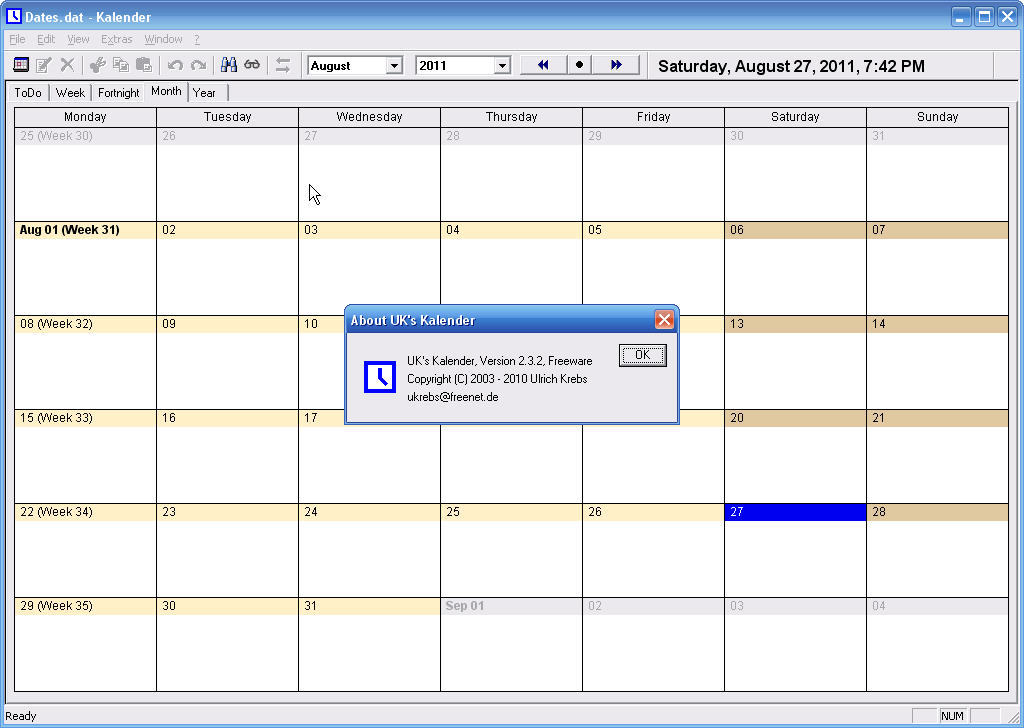Open the View menu
The image size is (1024, 728).
click(78, 39)
